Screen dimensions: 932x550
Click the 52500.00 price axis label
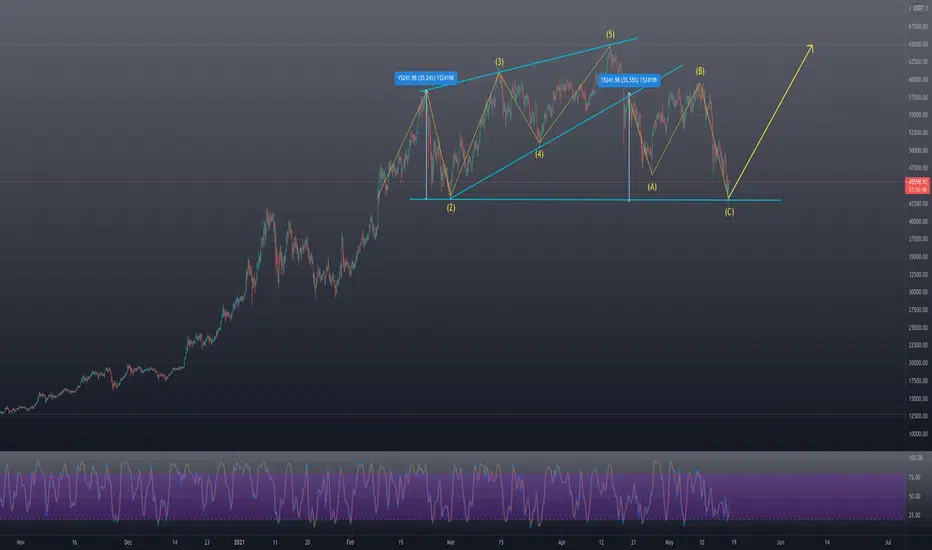918,133
